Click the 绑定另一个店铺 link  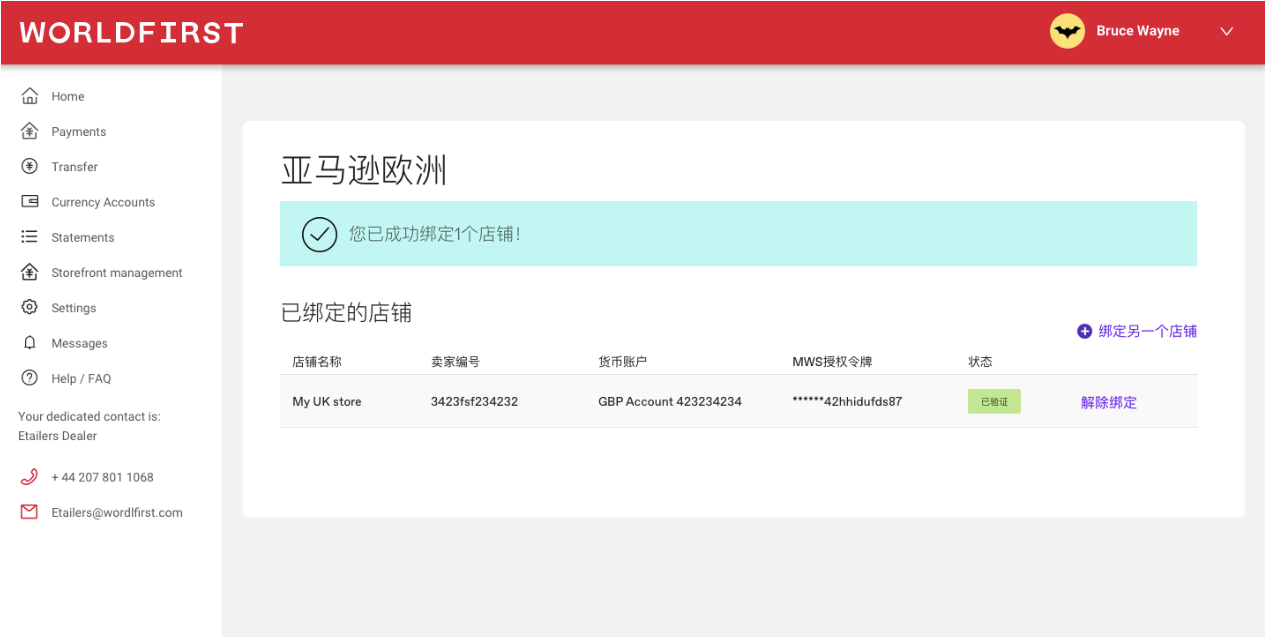coord(1147,331)
